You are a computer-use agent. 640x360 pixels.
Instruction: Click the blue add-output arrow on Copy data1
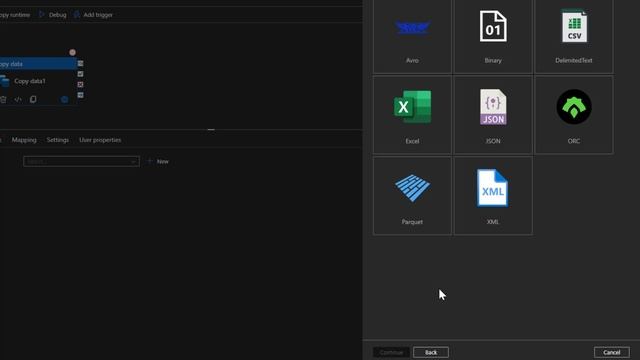[x=64, y=99]
